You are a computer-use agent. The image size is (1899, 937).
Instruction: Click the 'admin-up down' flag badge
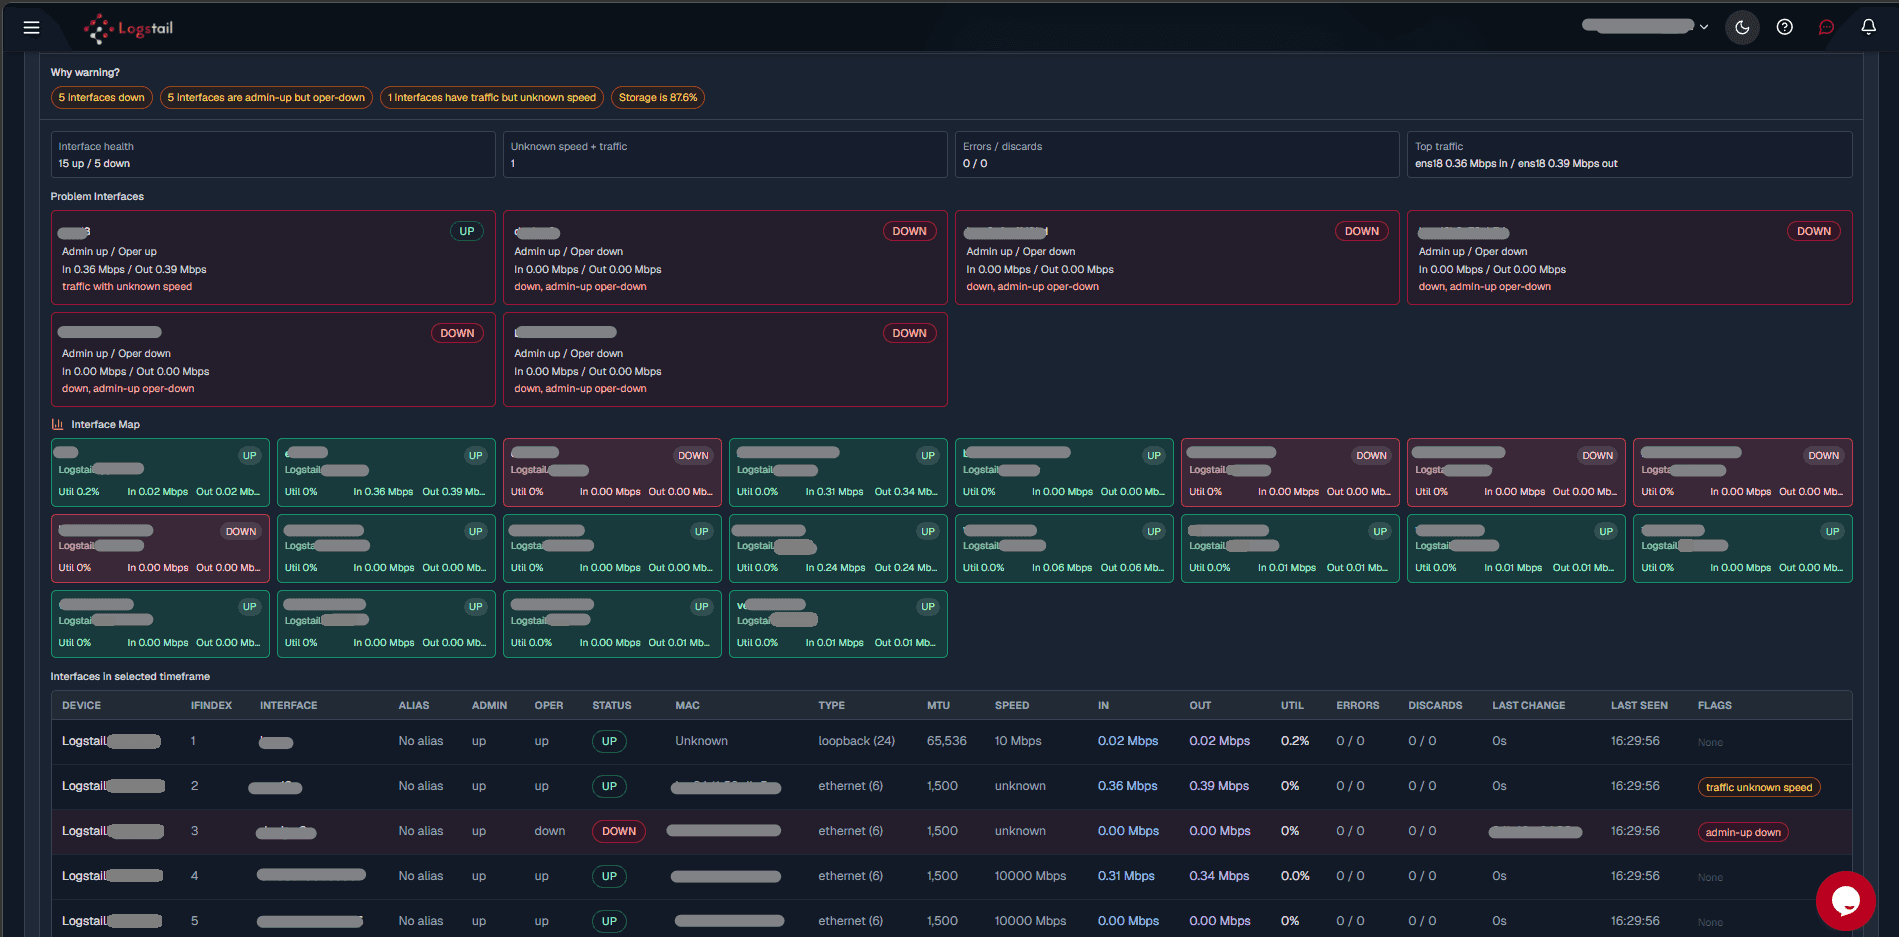[x=1743, y=833]
